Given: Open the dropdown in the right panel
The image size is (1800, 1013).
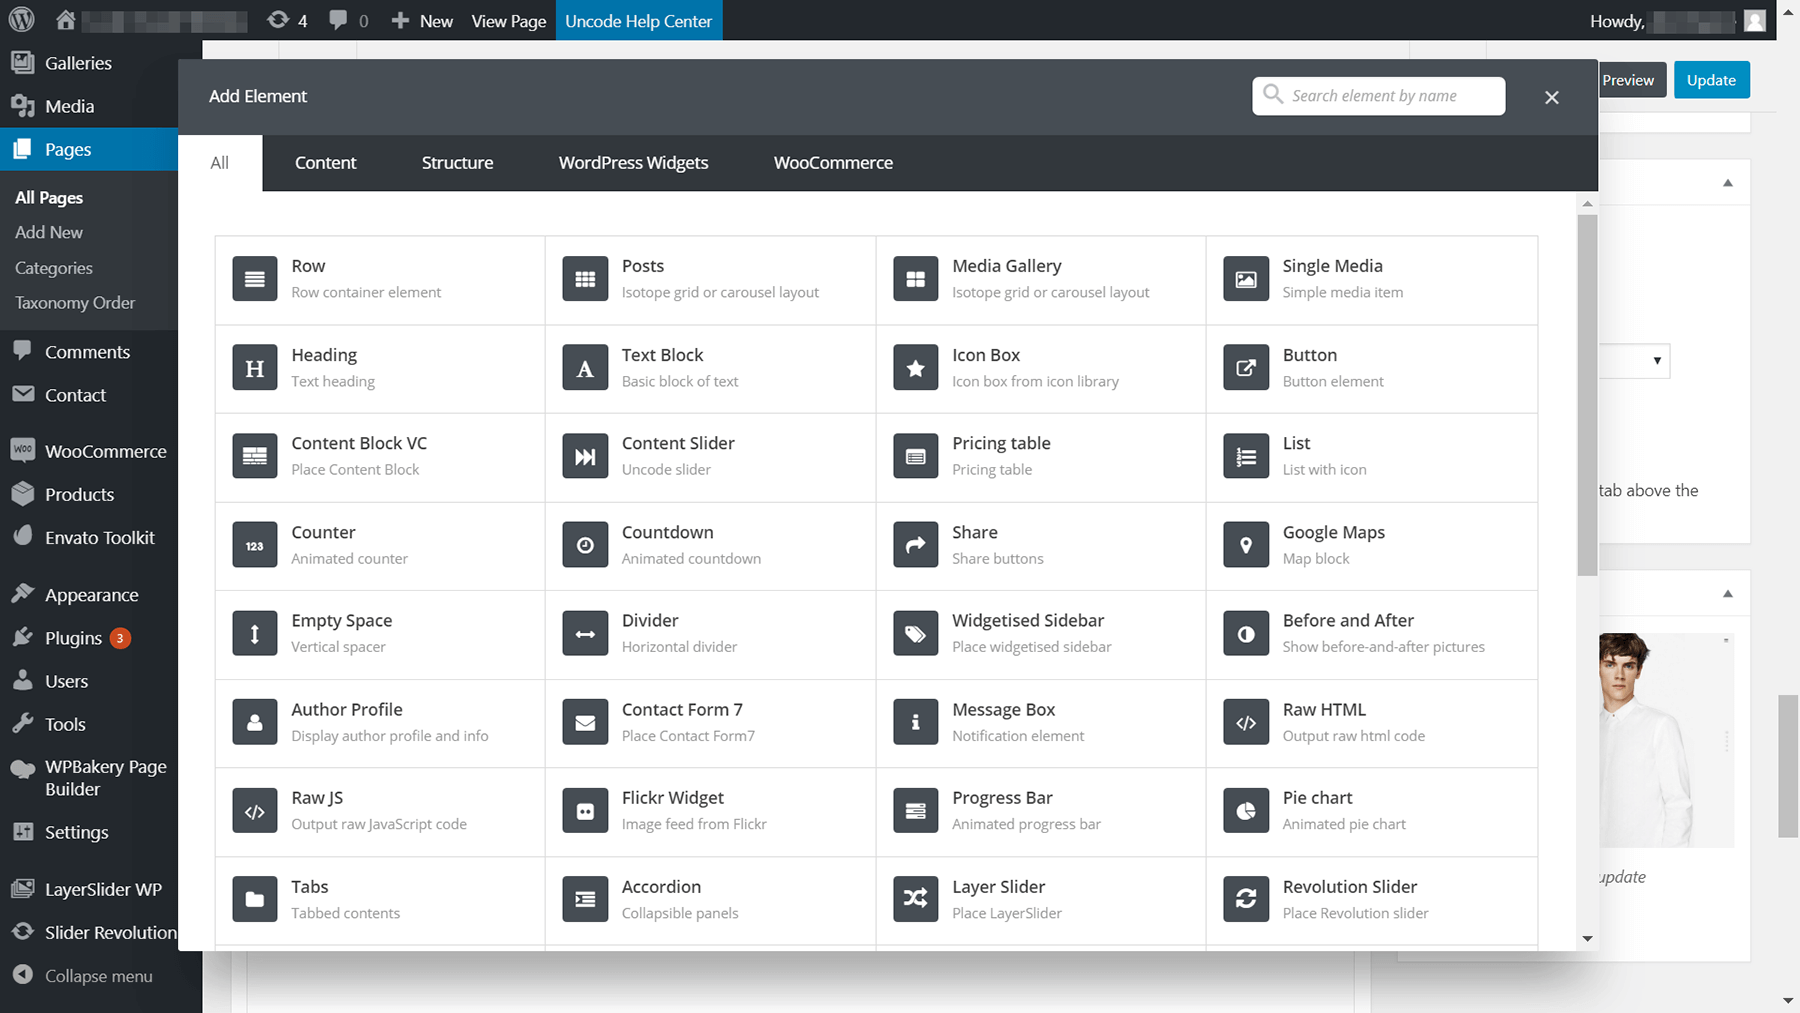Looking at the screenshot, I should coord(1635,361).
